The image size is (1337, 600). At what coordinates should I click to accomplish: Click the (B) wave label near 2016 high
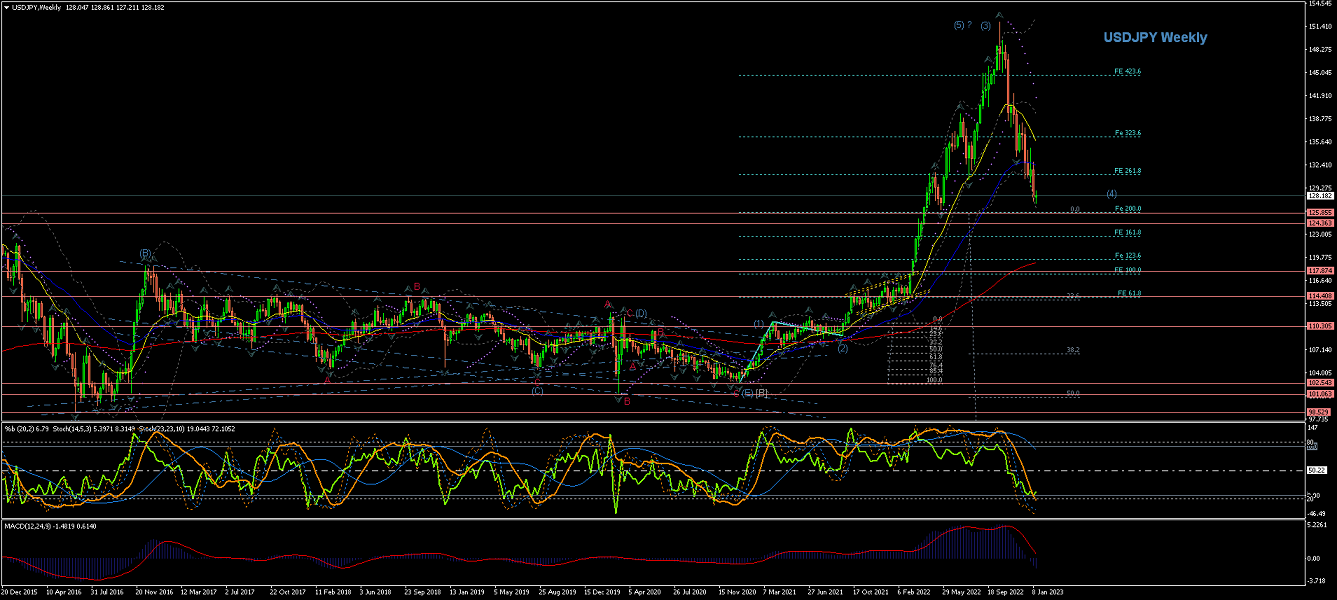(x=145, y=255)
